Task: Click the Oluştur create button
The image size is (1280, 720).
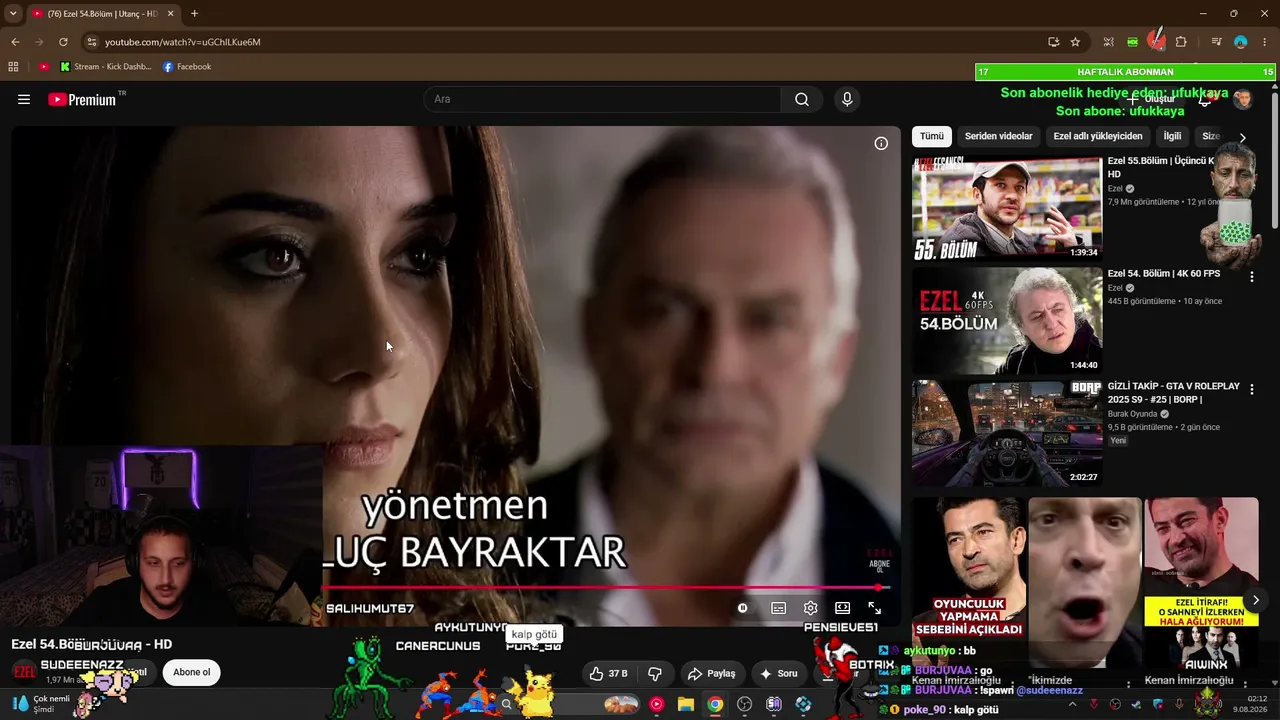Action: [x=1152, y=99]
